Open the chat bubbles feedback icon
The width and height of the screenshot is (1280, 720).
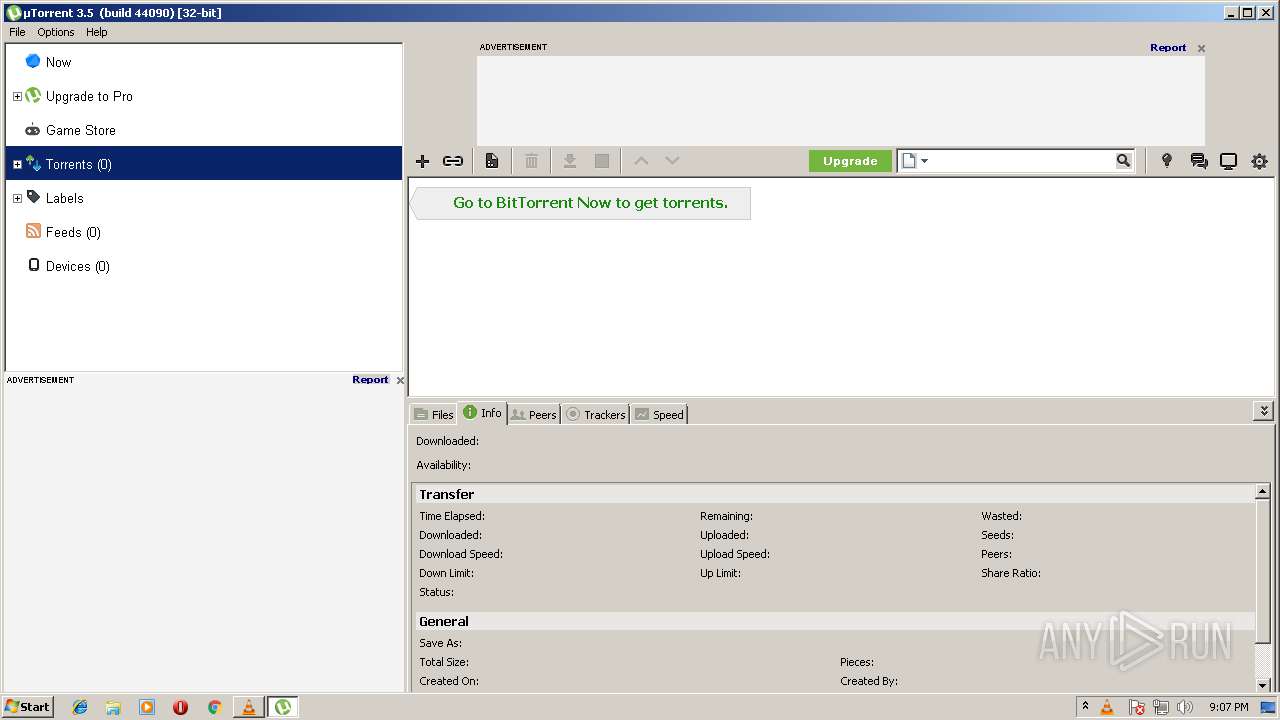[1199, 161]
